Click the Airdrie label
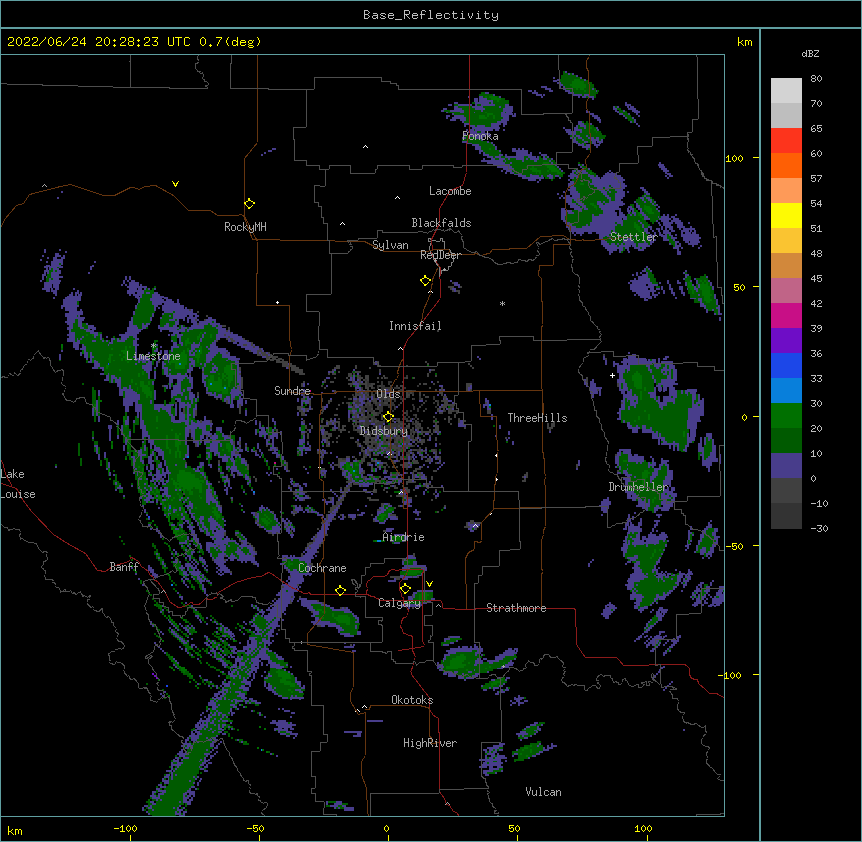The image size is (862, 842). pos(404,537)
